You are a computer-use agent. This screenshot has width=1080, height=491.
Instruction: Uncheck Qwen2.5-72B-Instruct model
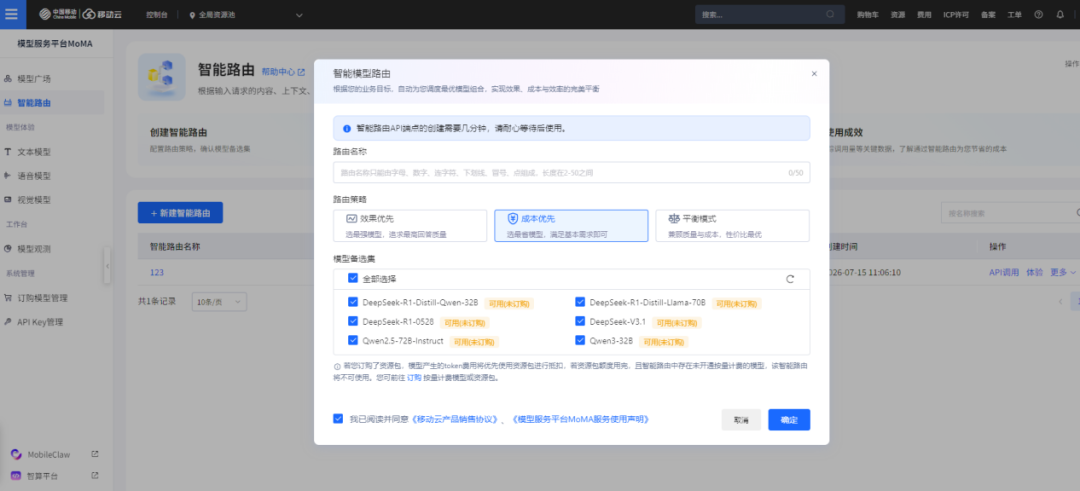353,341
